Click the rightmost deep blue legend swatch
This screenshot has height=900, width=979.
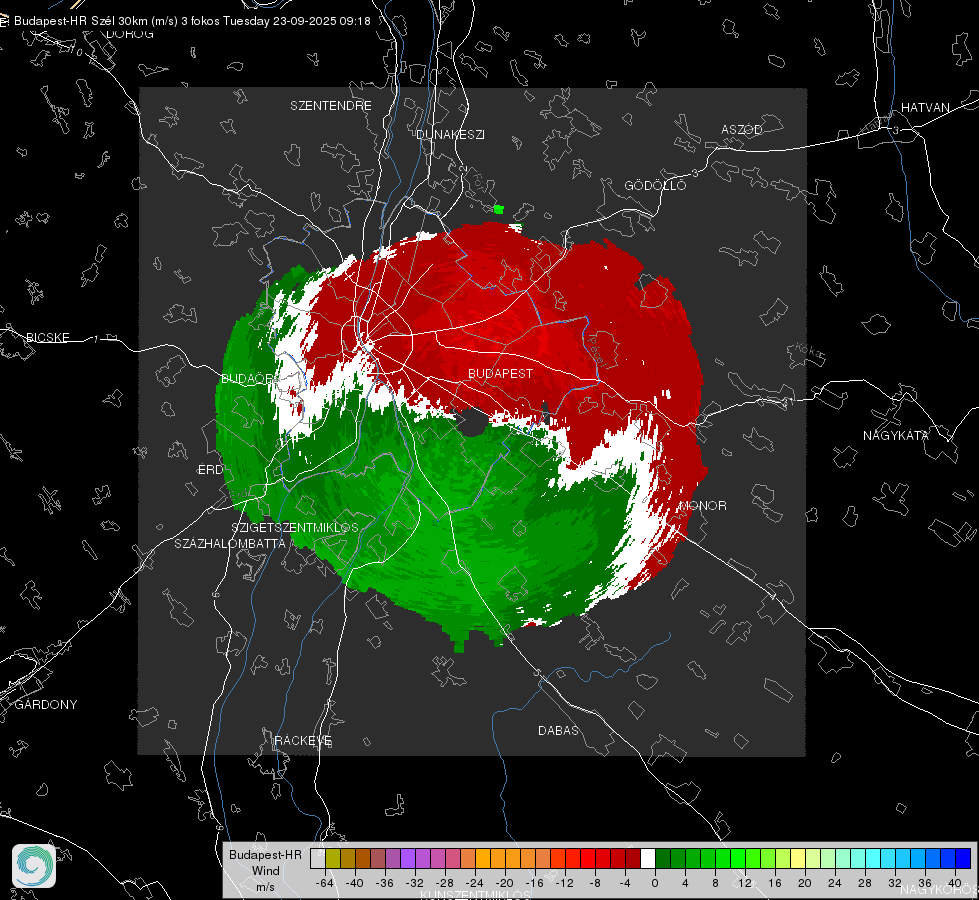[x=963, y=858]
